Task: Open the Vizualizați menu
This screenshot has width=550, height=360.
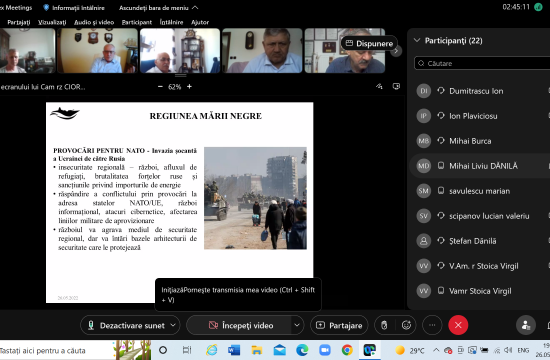Action: [52, 22]
